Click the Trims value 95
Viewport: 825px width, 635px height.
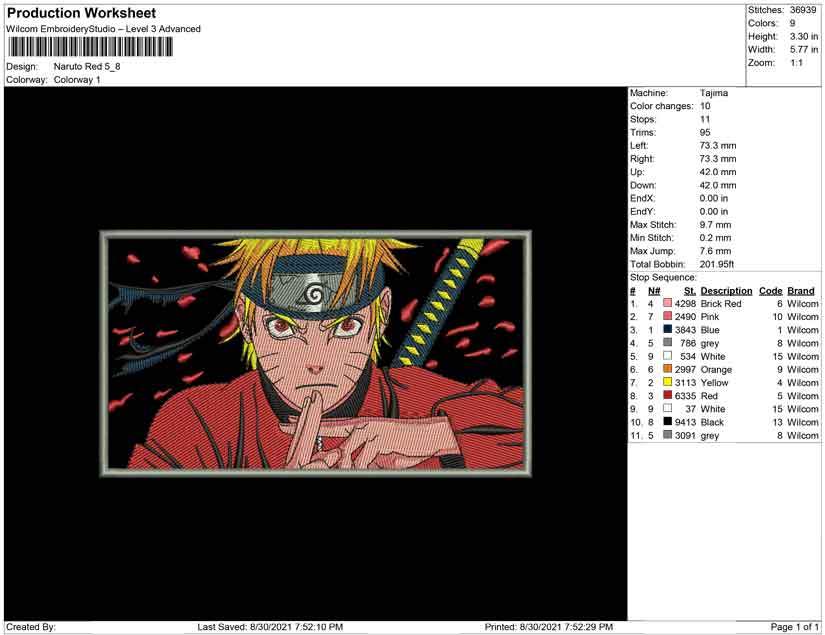point(705,133)
